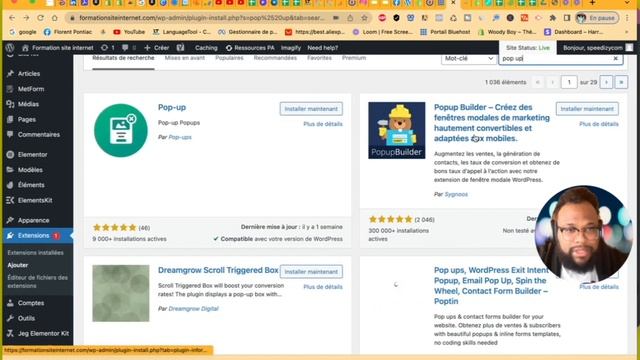
Task: Click the current page number field
Action: [x=569, y=82]
